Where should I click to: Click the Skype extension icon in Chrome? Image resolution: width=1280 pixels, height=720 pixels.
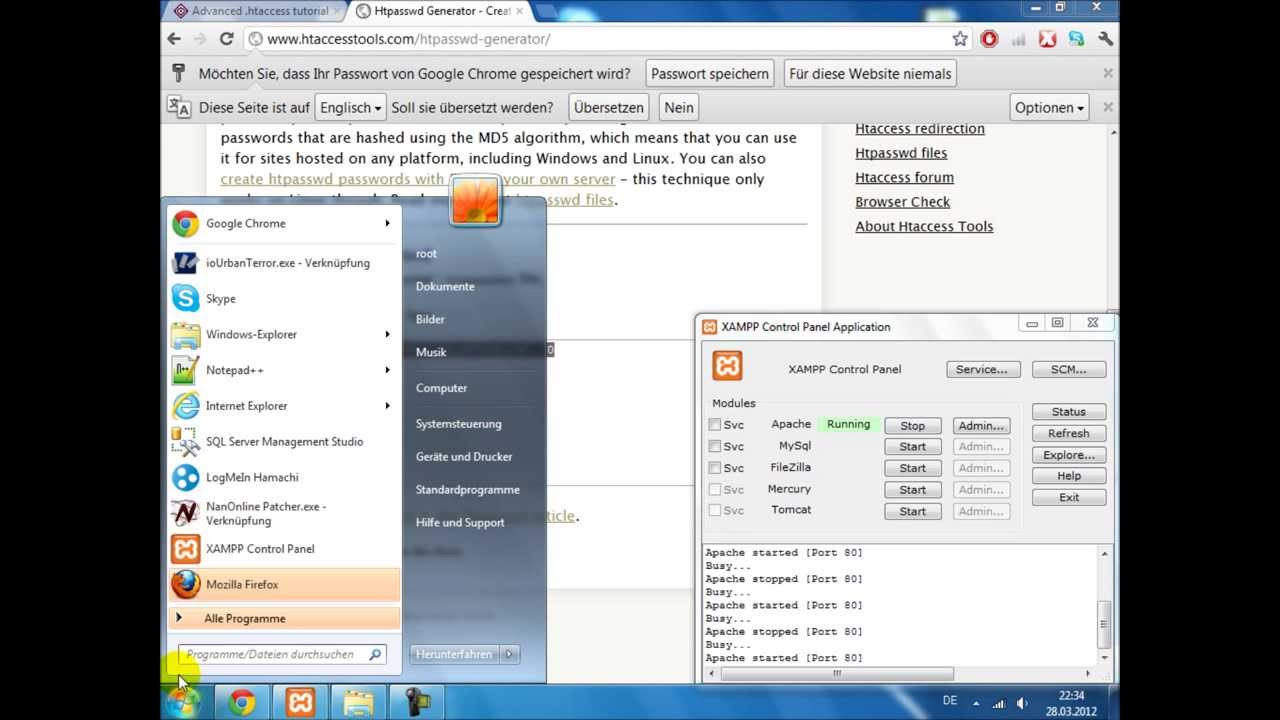point(1076,39)
